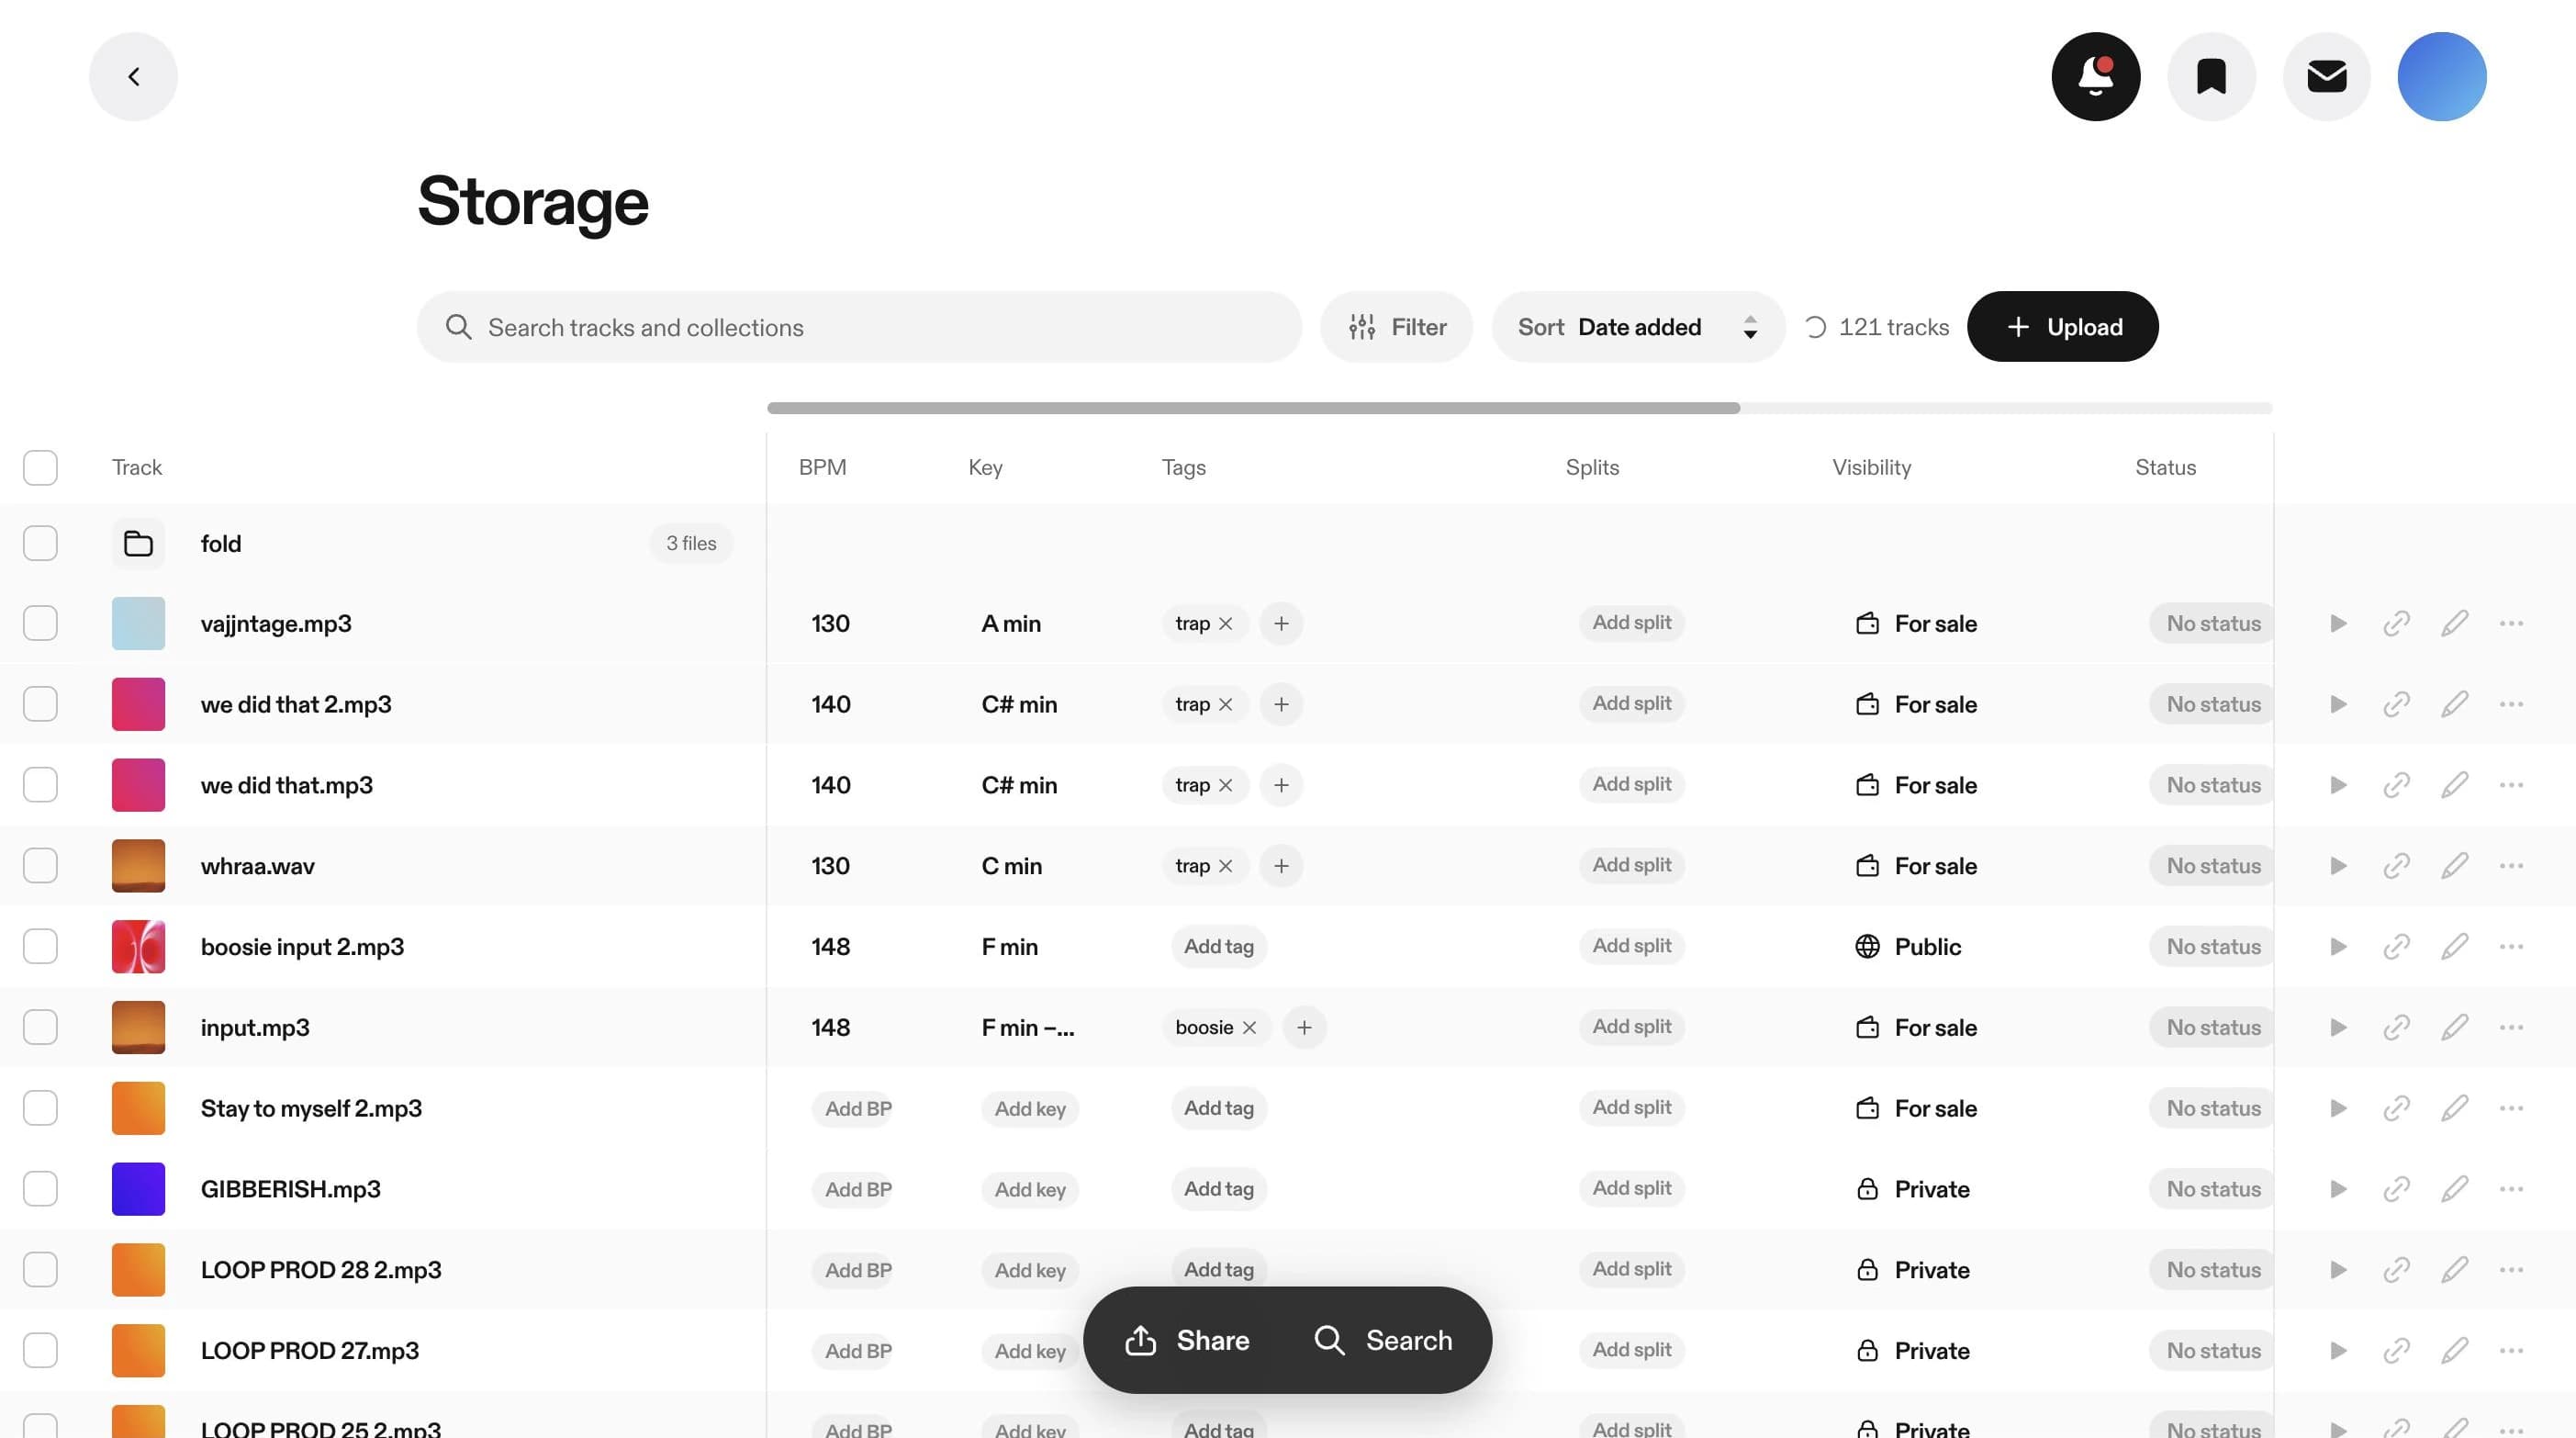Open the No status menu for we did that.mp3
Screen dimensions: 2576x1438
pos(2212,785)
